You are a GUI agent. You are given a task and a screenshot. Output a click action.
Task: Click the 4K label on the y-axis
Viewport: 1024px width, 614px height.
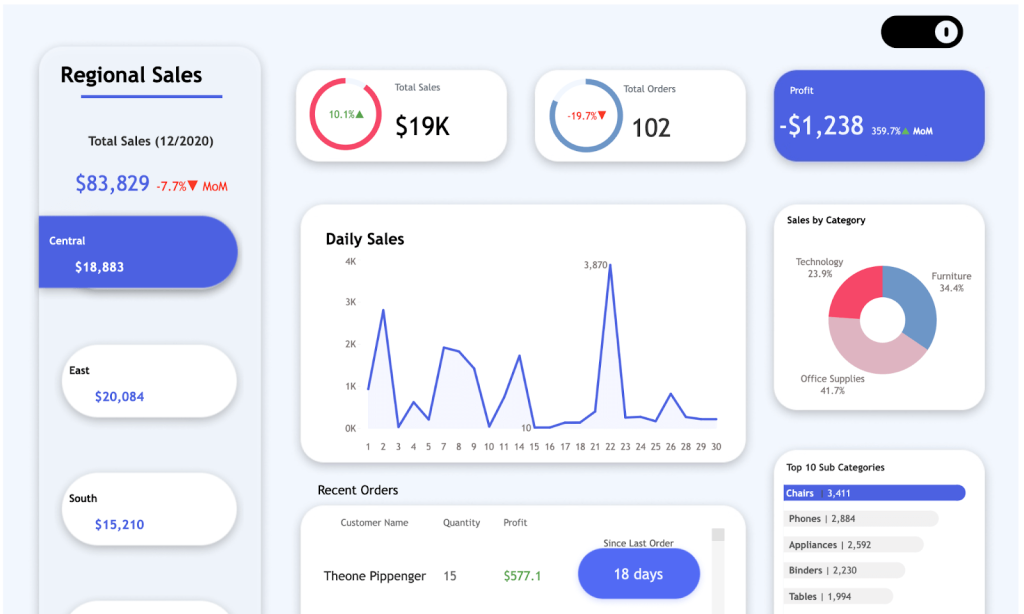[351, 261]
